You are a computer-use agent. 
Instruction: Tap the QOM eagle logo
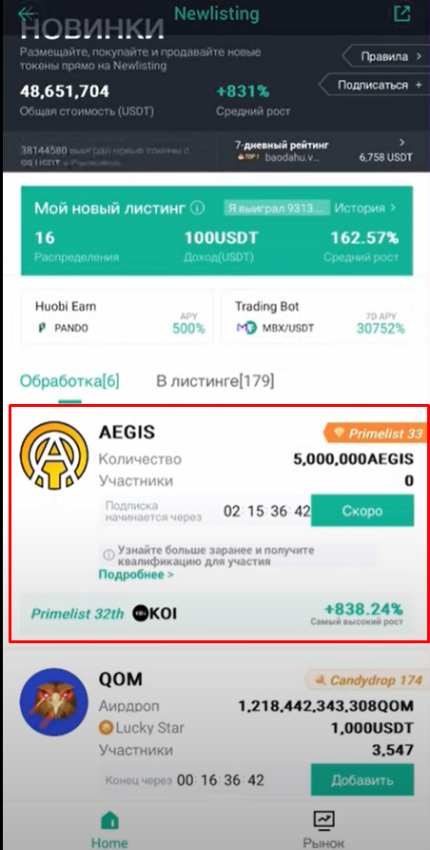pos(54,702)
